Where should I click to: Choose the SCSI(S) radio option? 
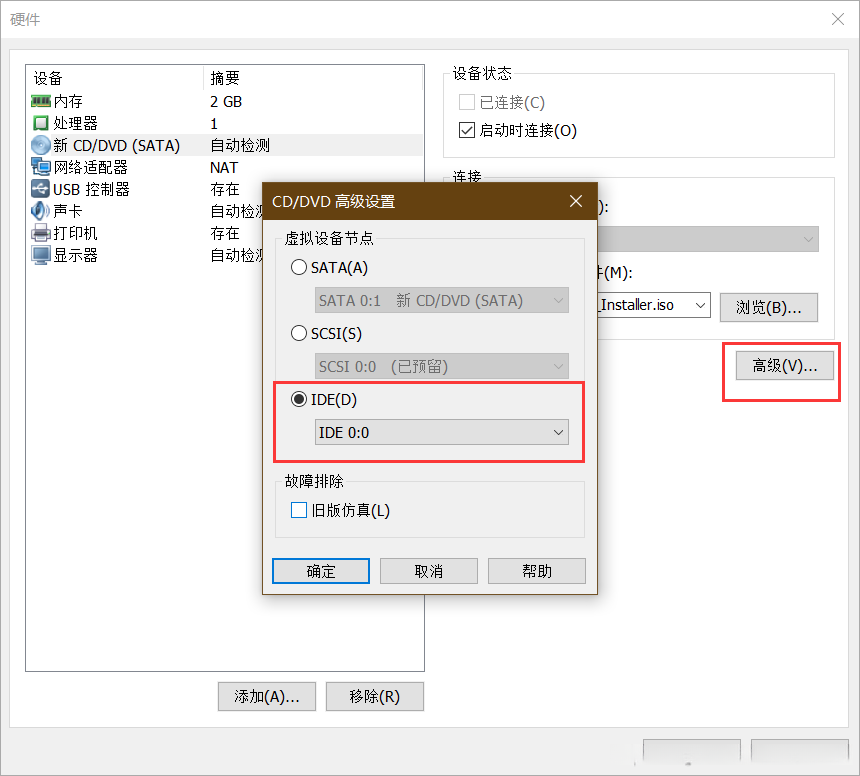[x=298, y=333]
